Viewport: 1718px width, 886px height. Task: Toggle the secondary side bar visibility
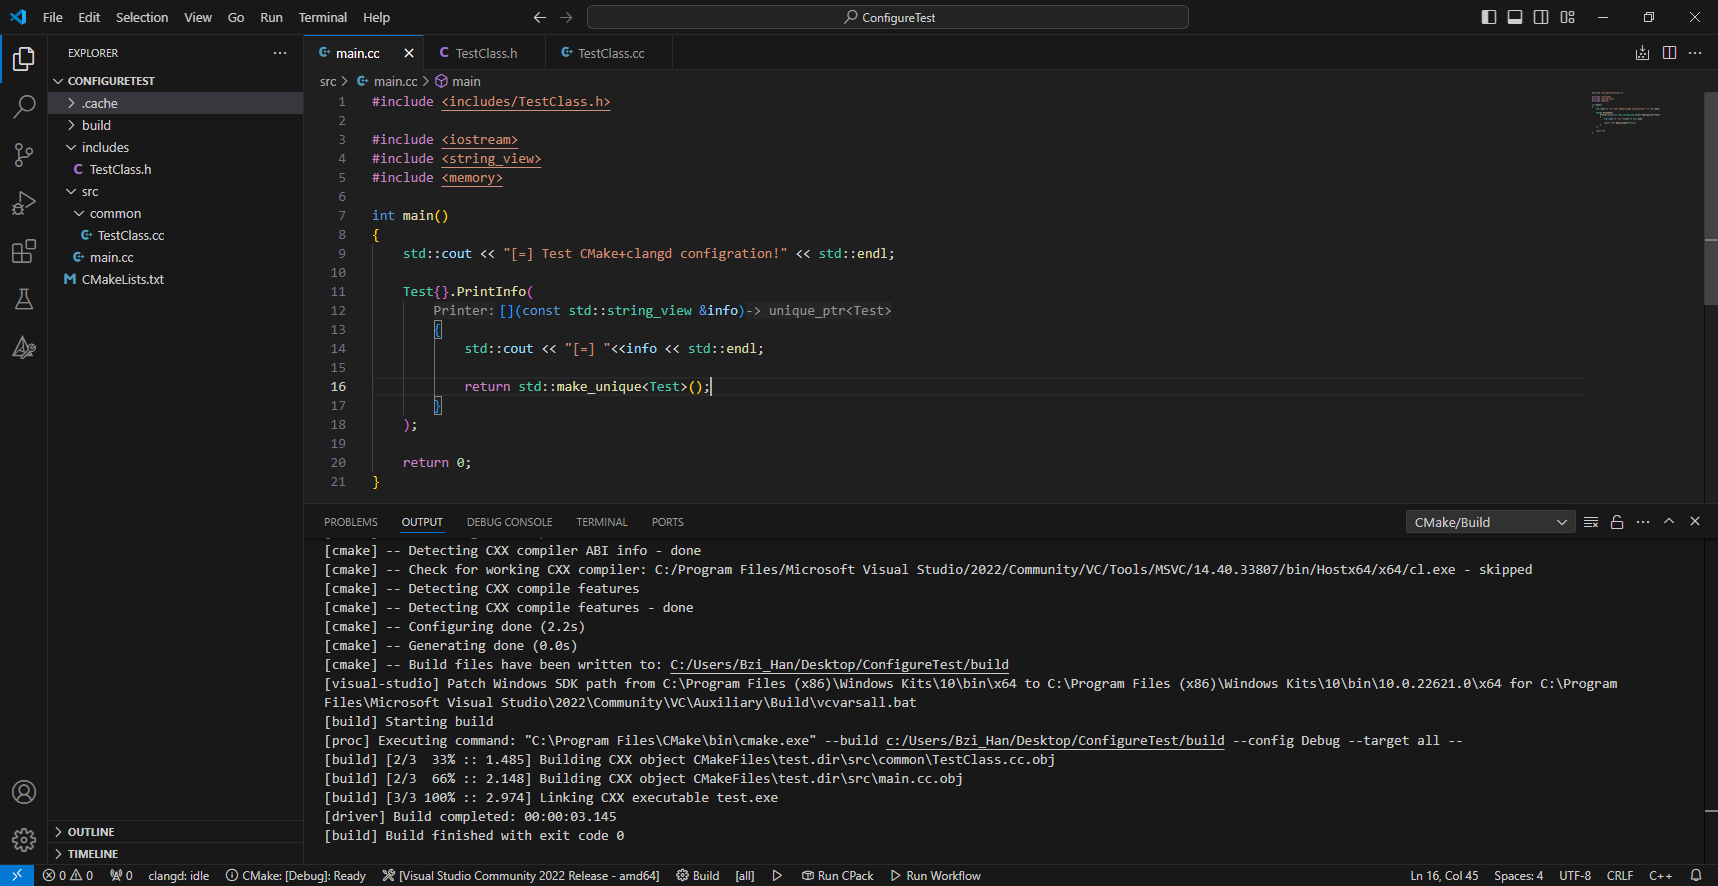(1541, 17)
